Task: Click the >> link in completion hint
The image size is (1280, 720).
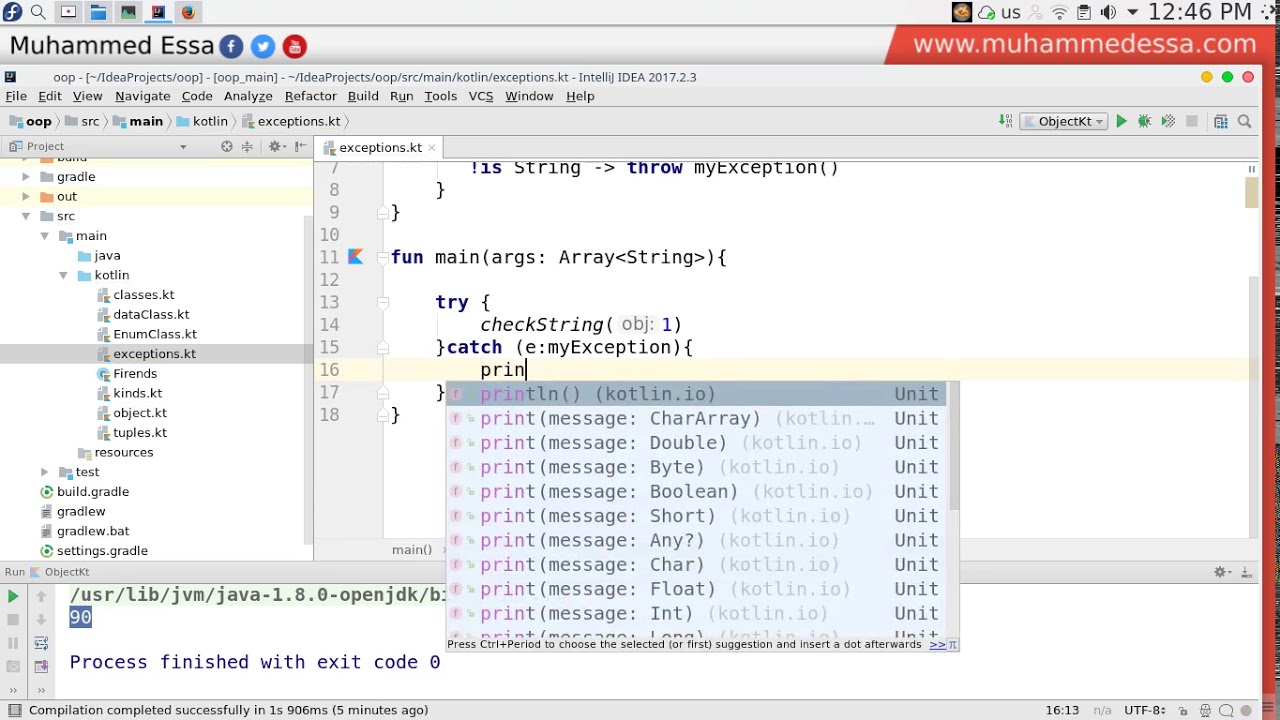Action: [937, 645]
